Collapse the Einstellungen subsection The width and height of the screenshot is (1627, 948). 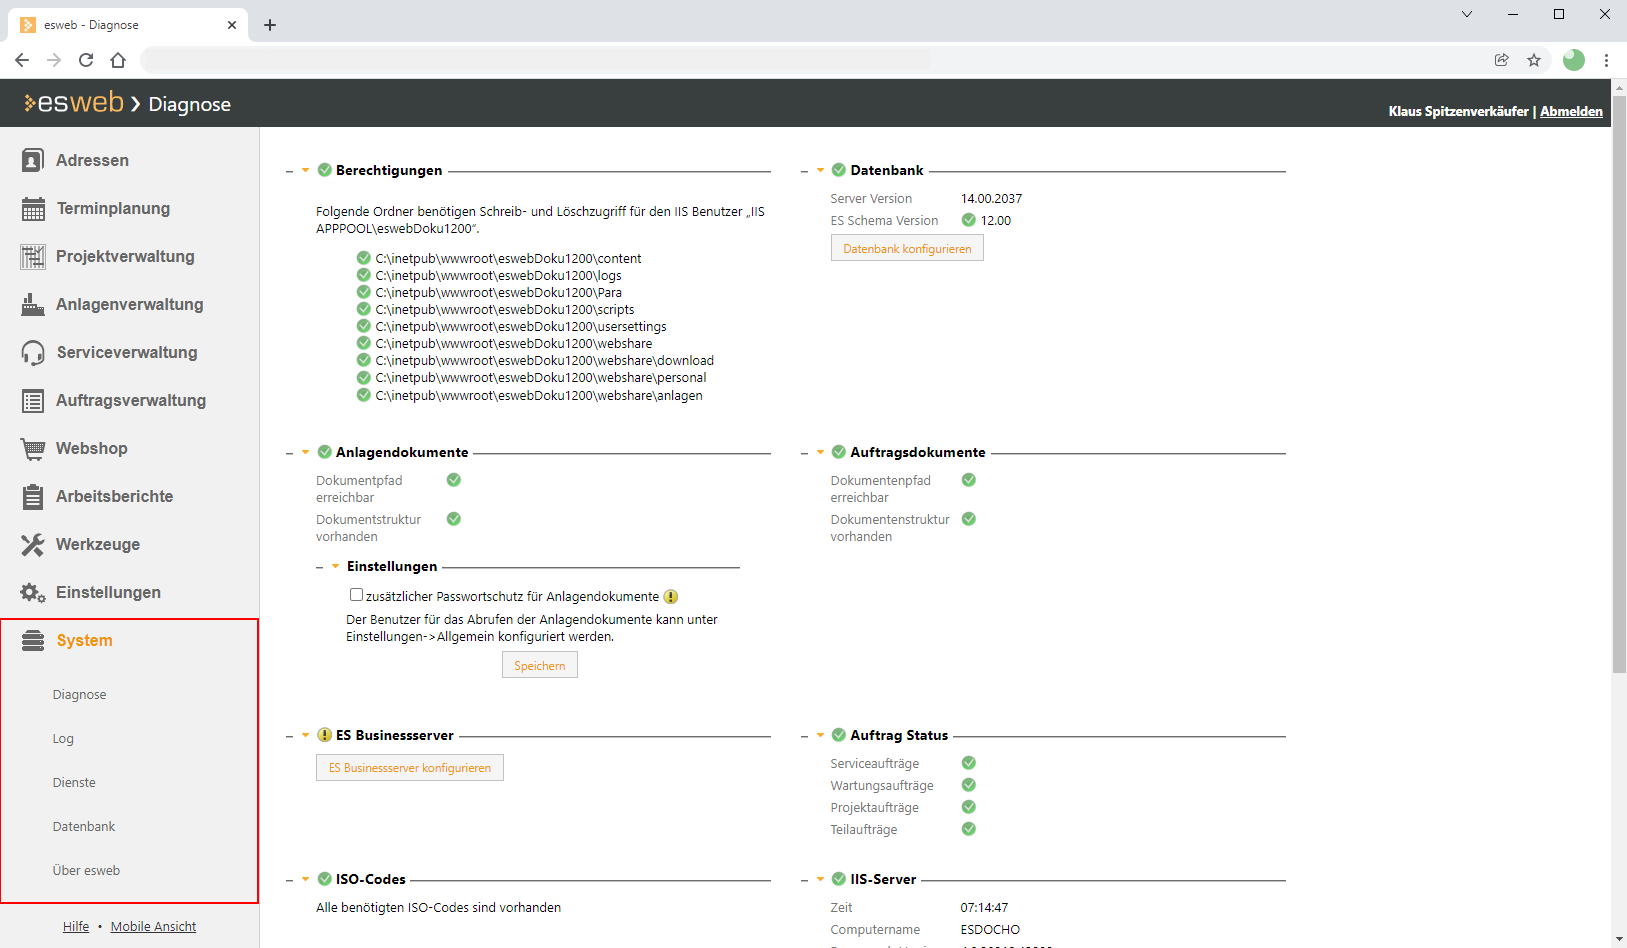(x=336, y=567)
